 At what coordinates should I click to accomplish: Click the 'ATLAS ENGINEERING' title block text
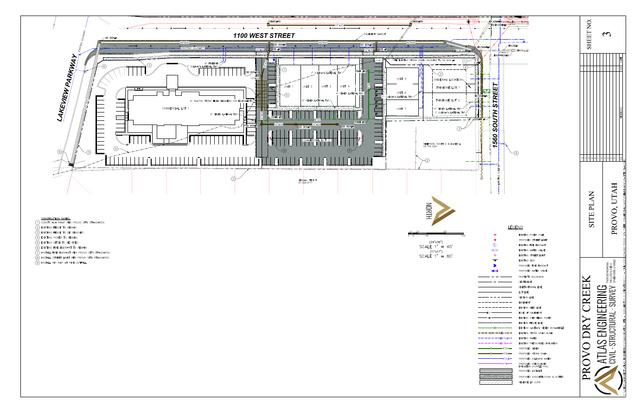pos(602,324)
